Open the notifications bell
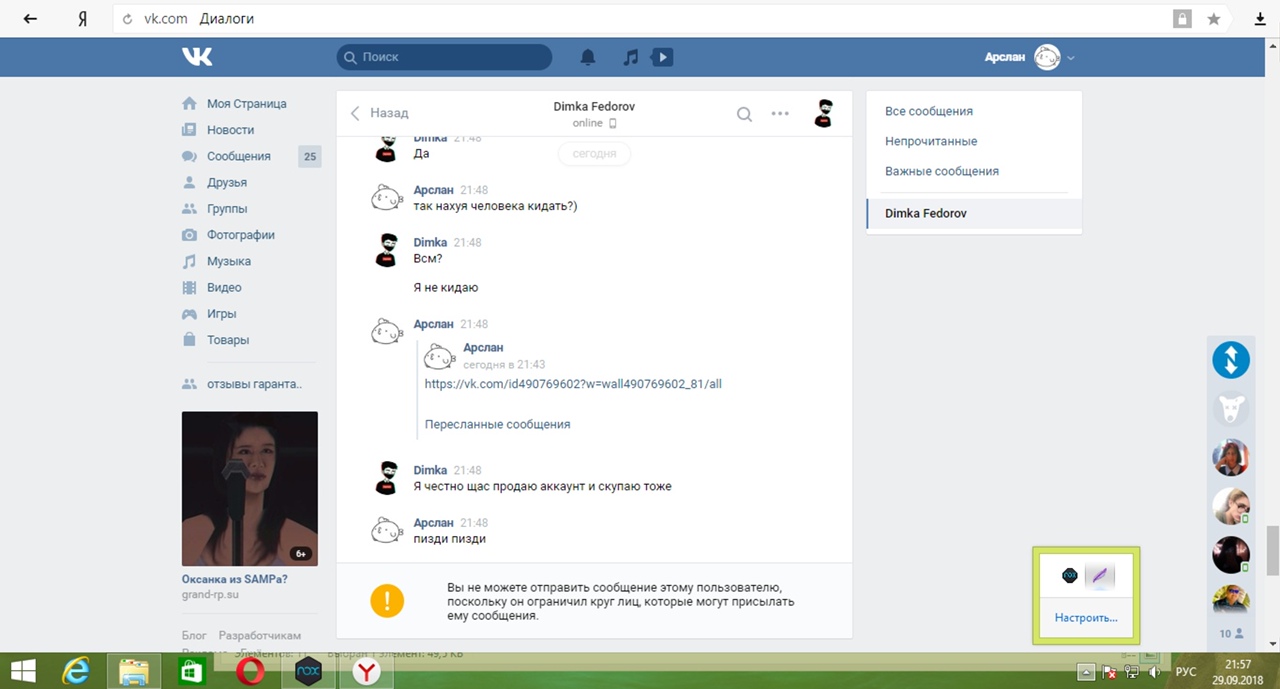The image size is (1280, 689). (588, 57)
